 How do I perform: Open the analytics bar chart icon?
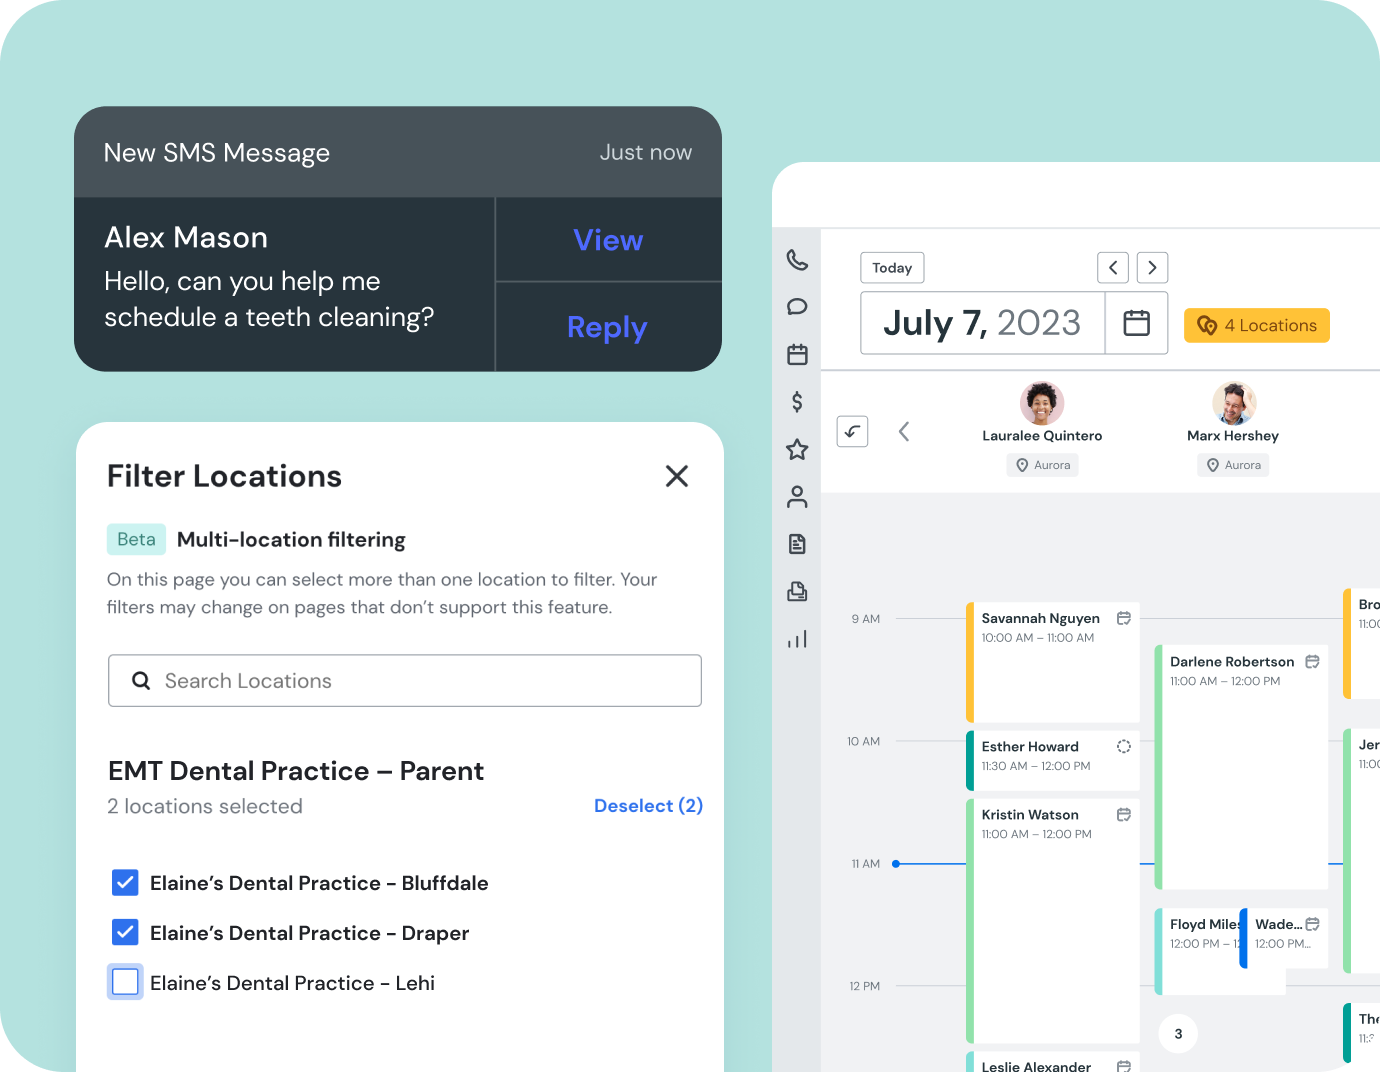797,639
